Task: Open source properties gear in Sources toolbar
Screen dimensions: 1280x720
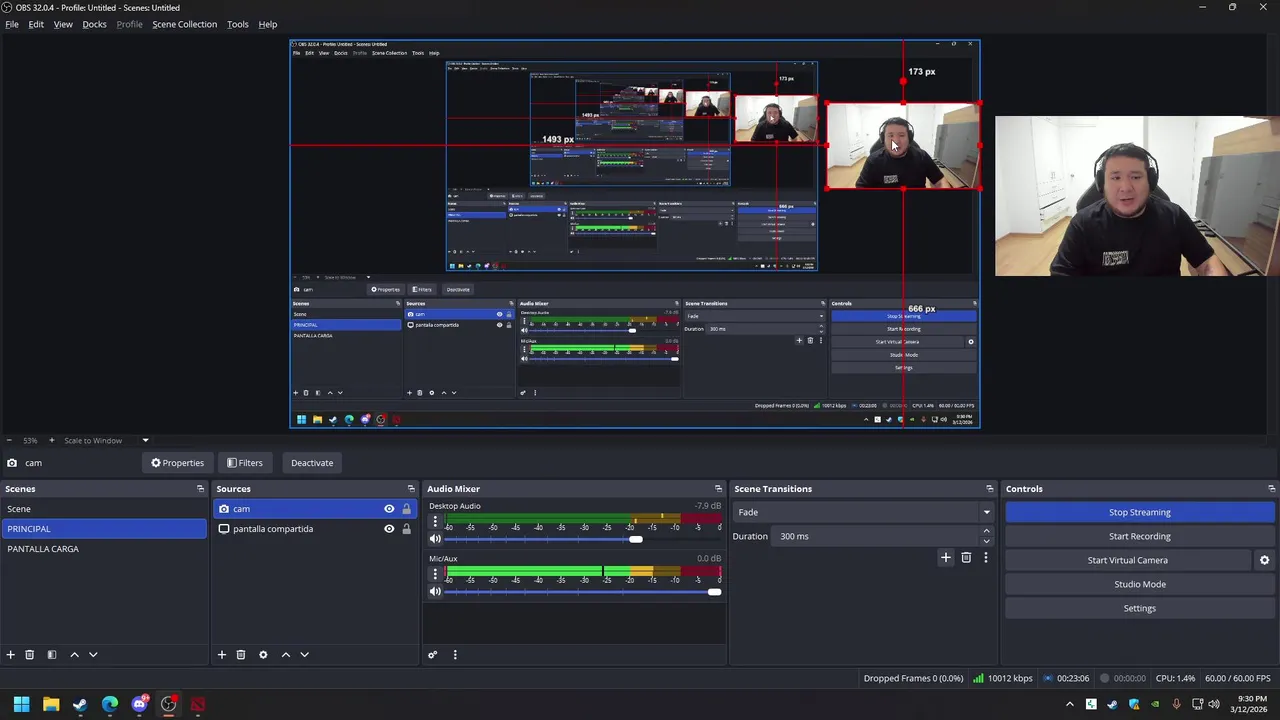Action: pyautogui.click(x=263, y=655)
